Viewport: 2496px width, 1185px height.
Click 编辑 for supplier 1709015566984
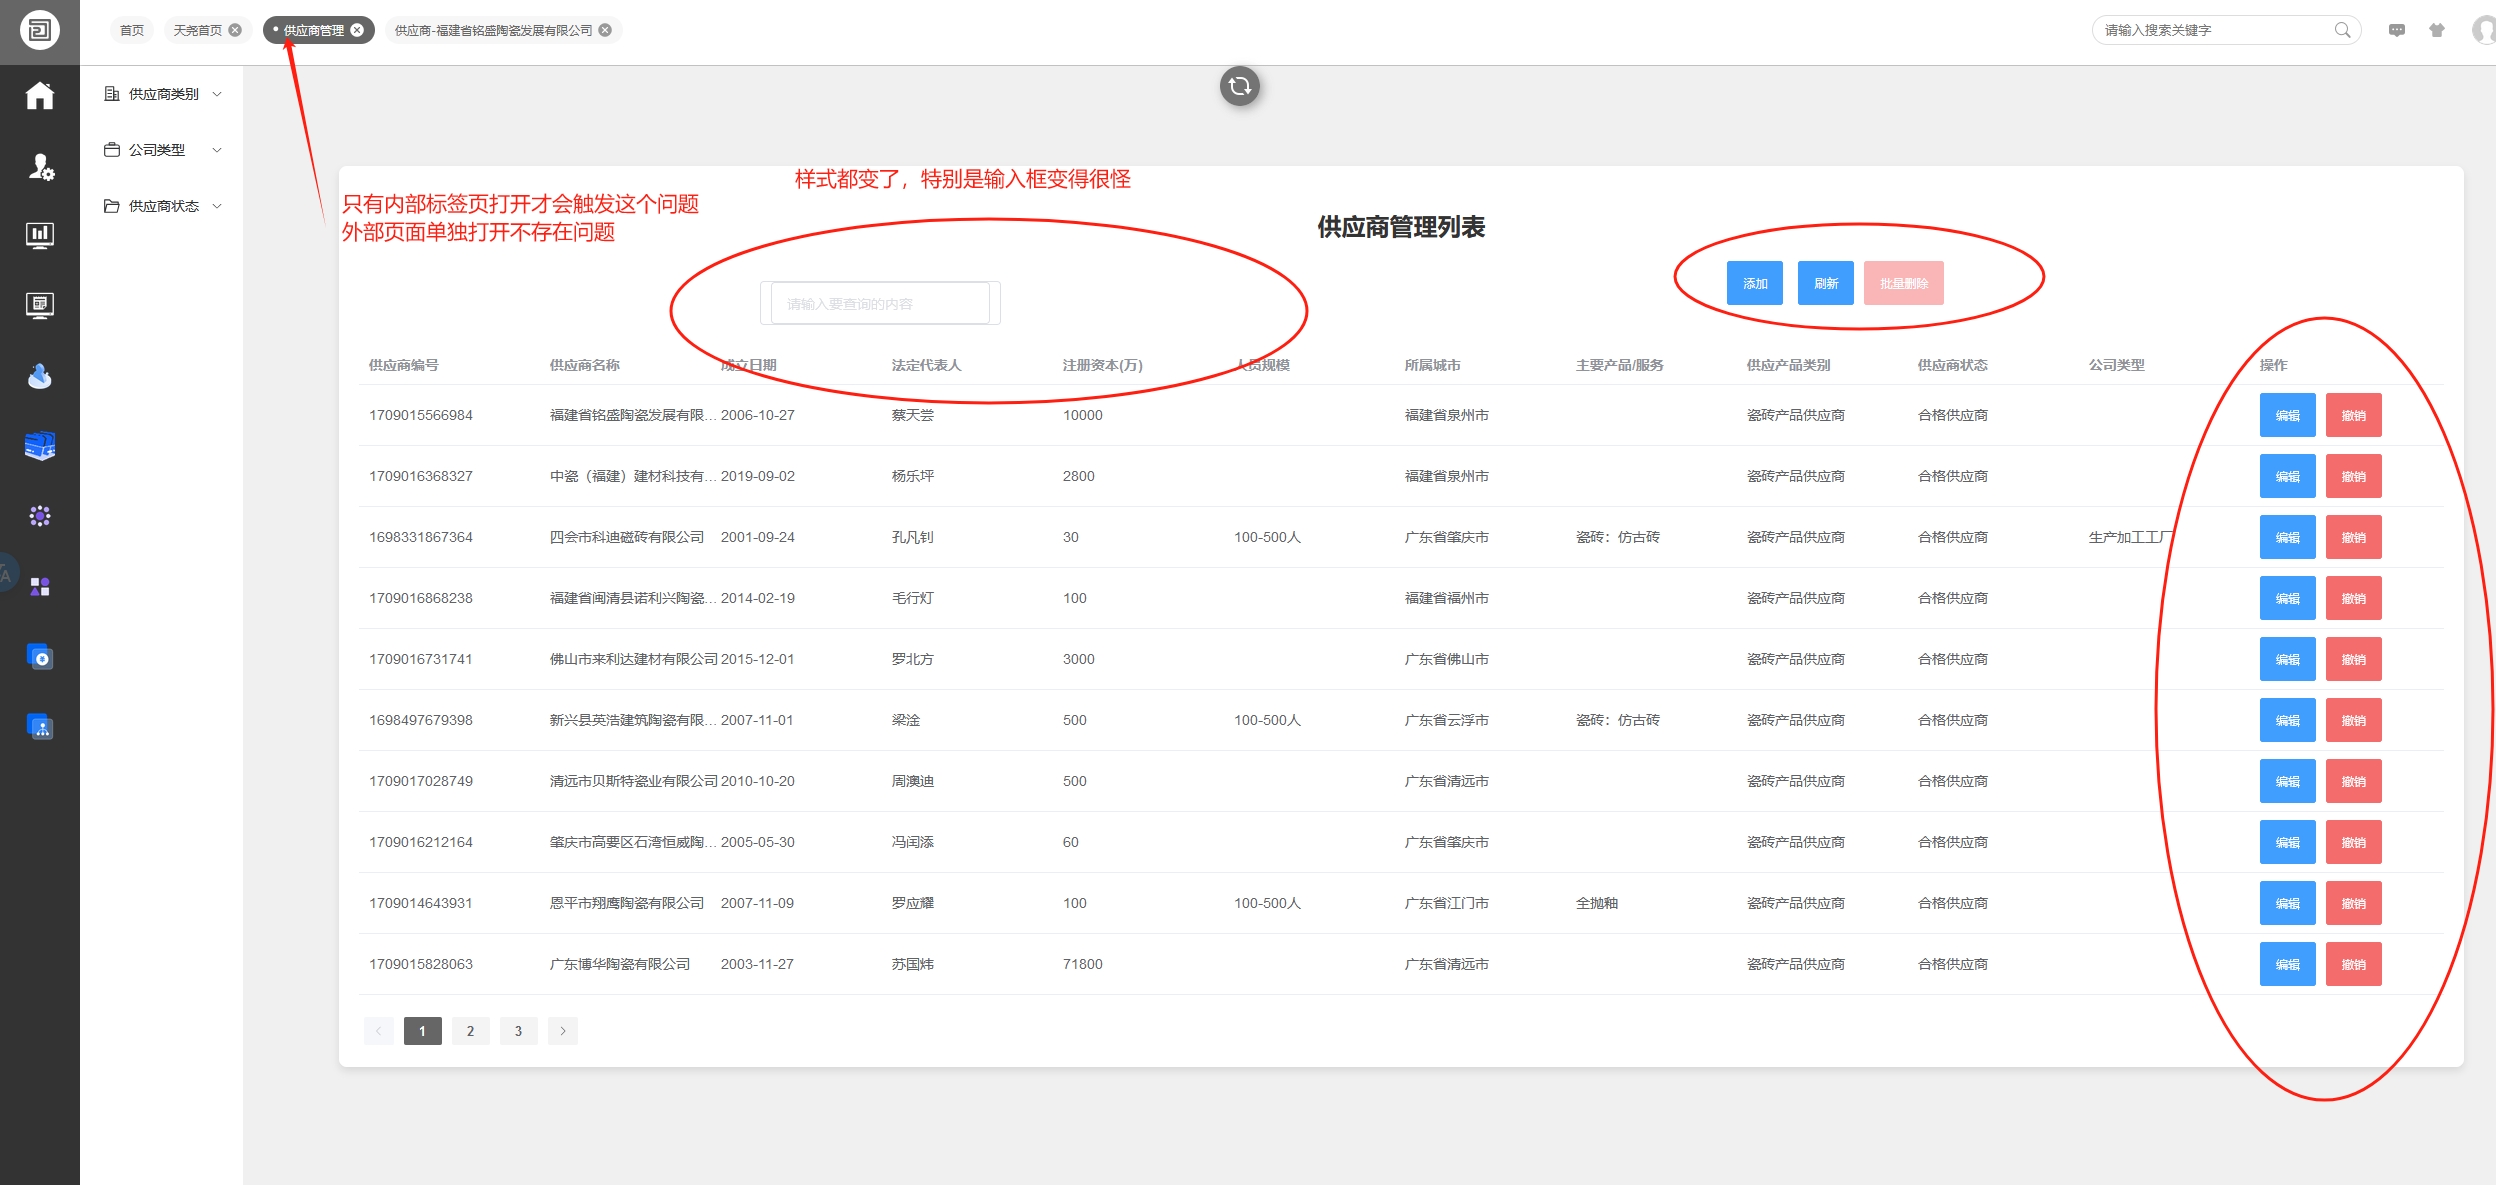coord(2287,415)
